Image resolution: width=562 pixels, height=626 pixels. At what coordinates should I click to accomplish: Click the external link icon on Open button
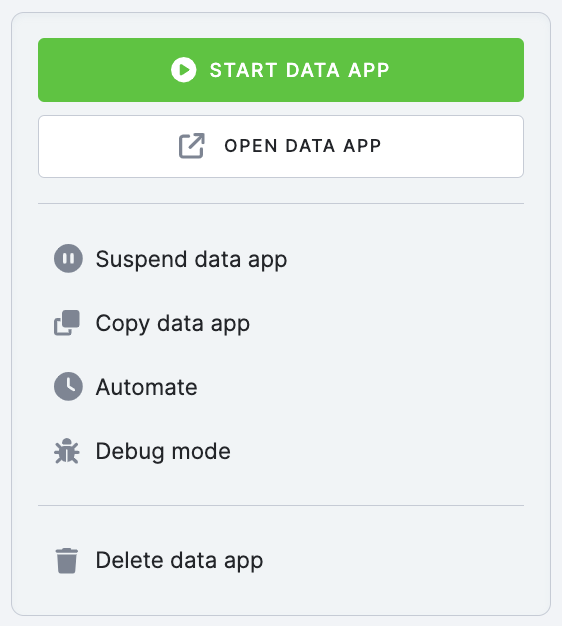192,146
